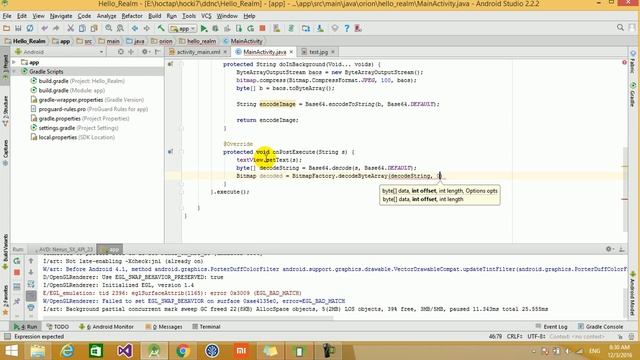The height and width of the screenshot is (360, 640).
Task: Click the green Run app button
Action: pyautogui.click(x=204, y=28)
